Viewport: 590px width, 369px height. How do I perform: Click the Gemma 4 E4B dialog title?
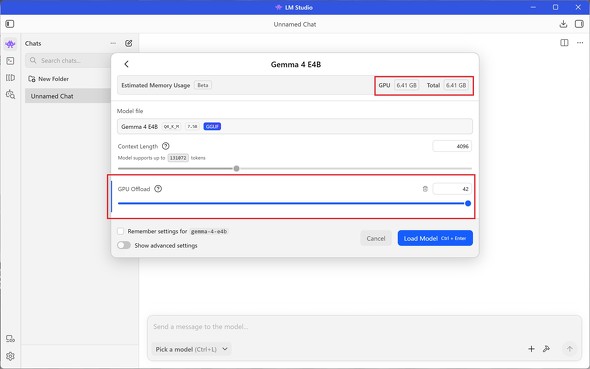pos(296,64)
